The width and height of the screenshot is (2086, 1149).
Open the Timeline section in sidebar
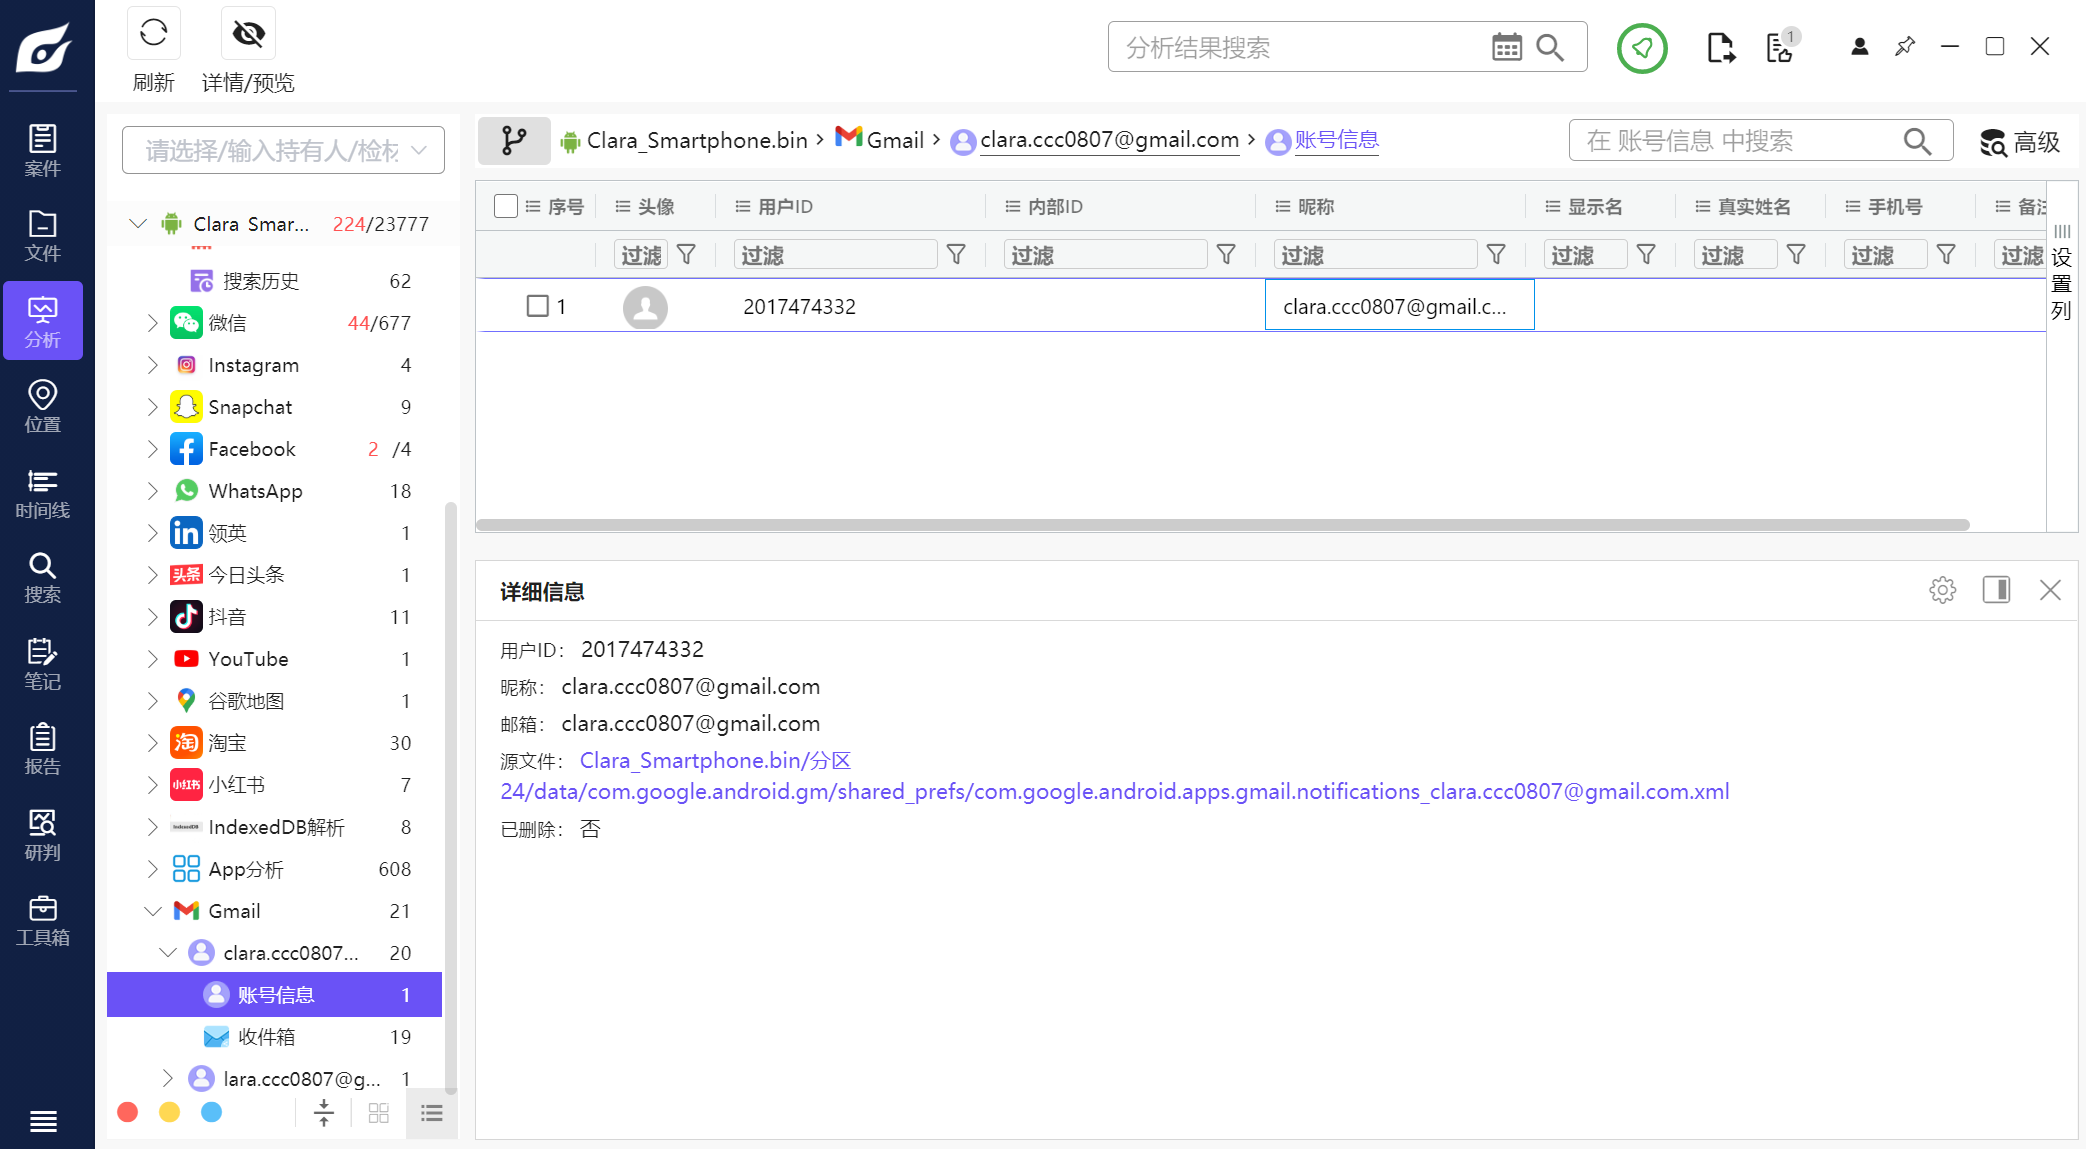click(x=42, y=492)
